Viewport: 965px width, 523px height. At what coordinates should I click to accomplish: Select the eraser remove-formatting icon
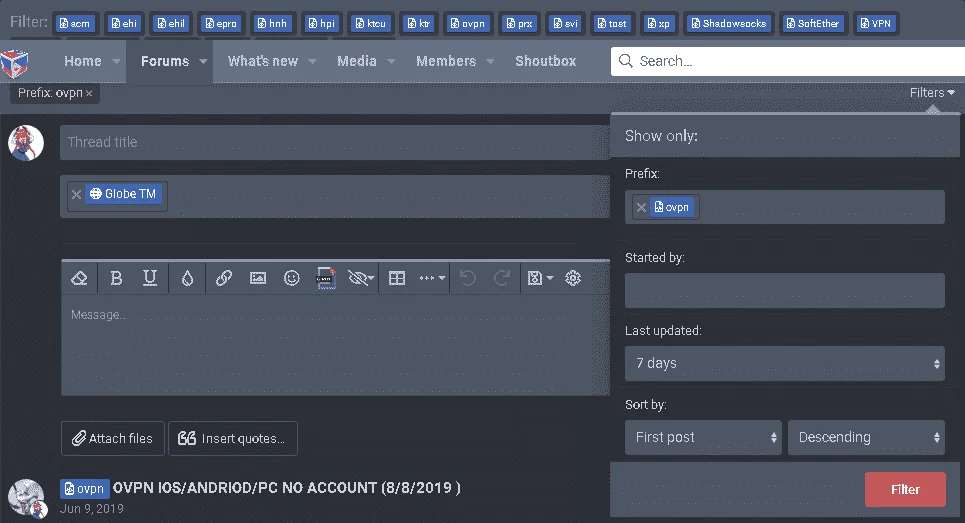(79, 278)
